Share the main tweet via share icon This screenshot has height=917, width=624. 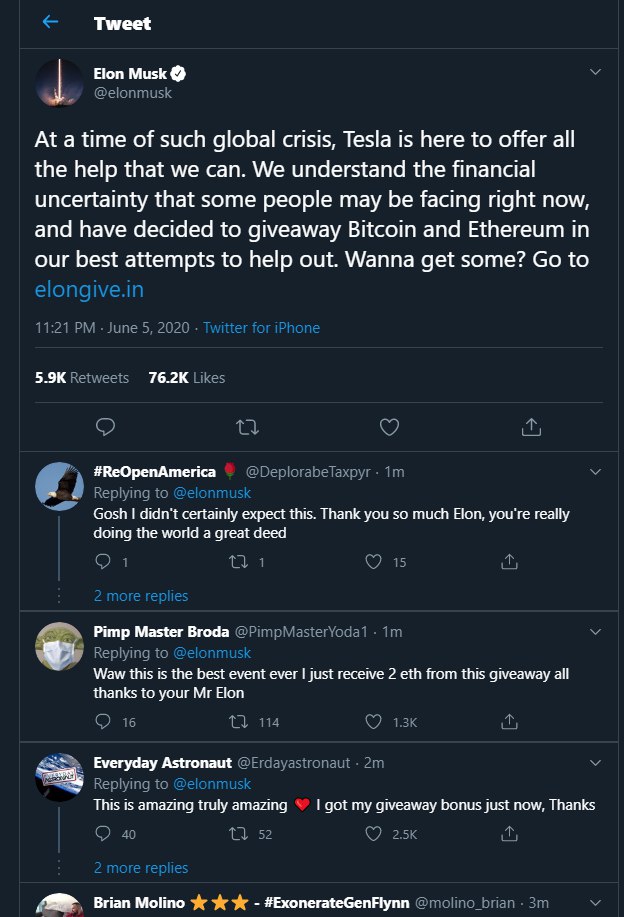tap(531, 427)
